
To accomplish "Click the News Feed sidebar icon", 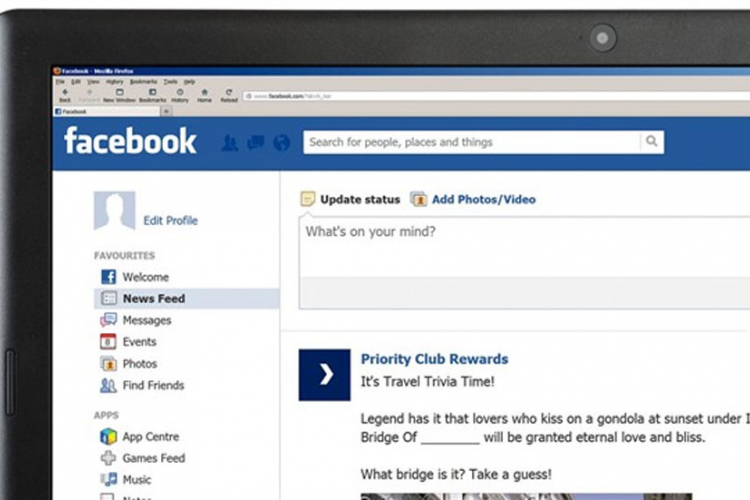I will coord(108,299).
